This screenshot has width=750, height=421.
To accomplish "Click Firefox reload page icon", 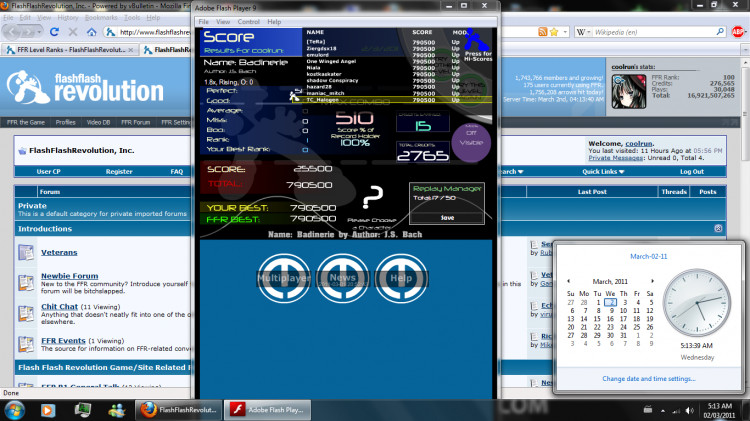I will click(x=54, y=32).
